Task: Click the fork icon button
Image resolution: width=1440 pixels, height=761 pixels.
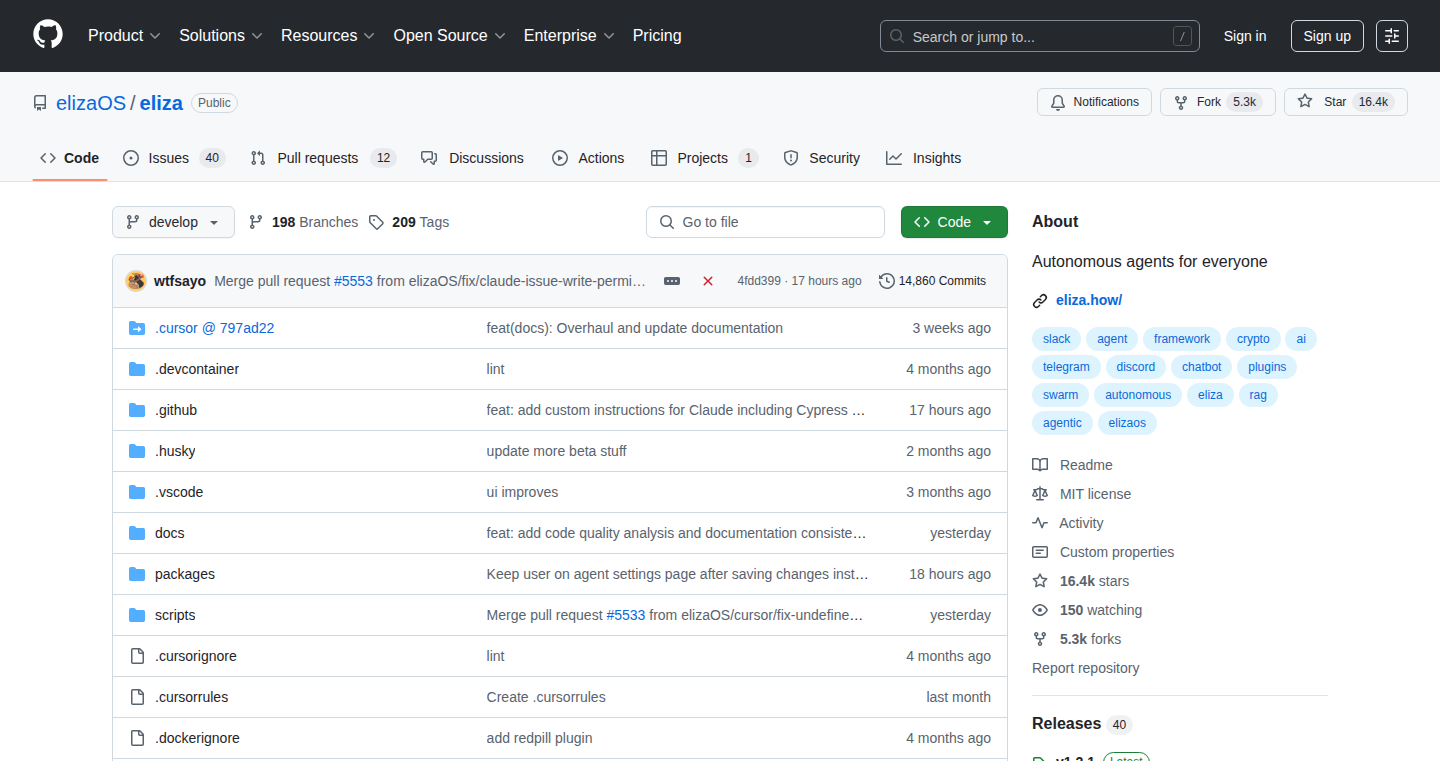Action: (1181, 102)
